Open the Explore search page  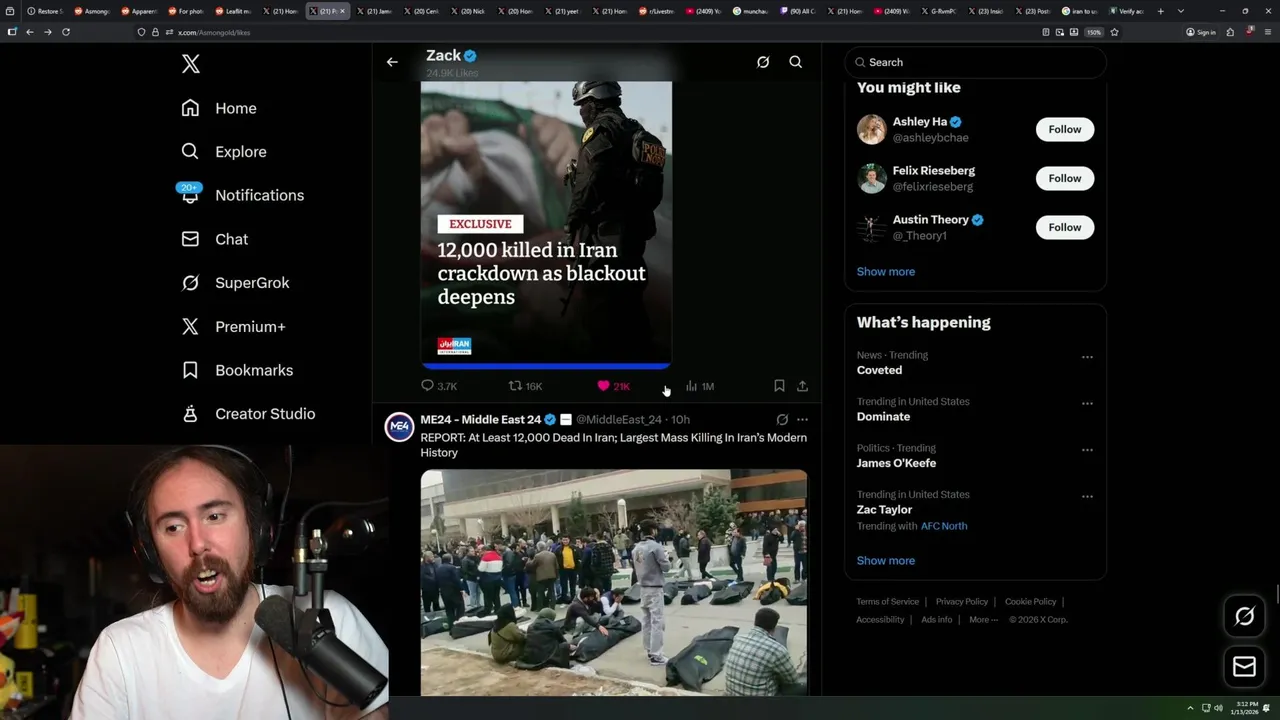pyautogui.click(x=224, y=152)
